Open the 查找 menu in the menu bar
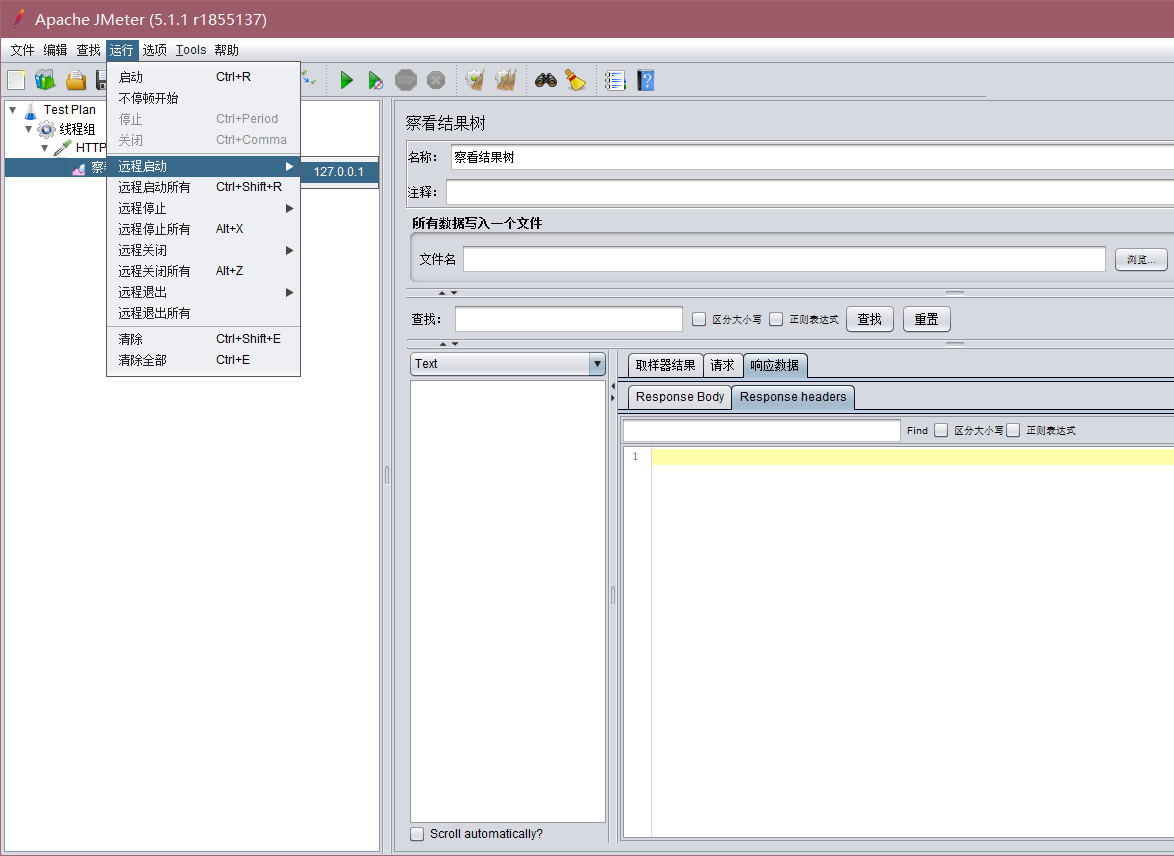Viewport: 1174px width, 856px height. click(88, 50)
